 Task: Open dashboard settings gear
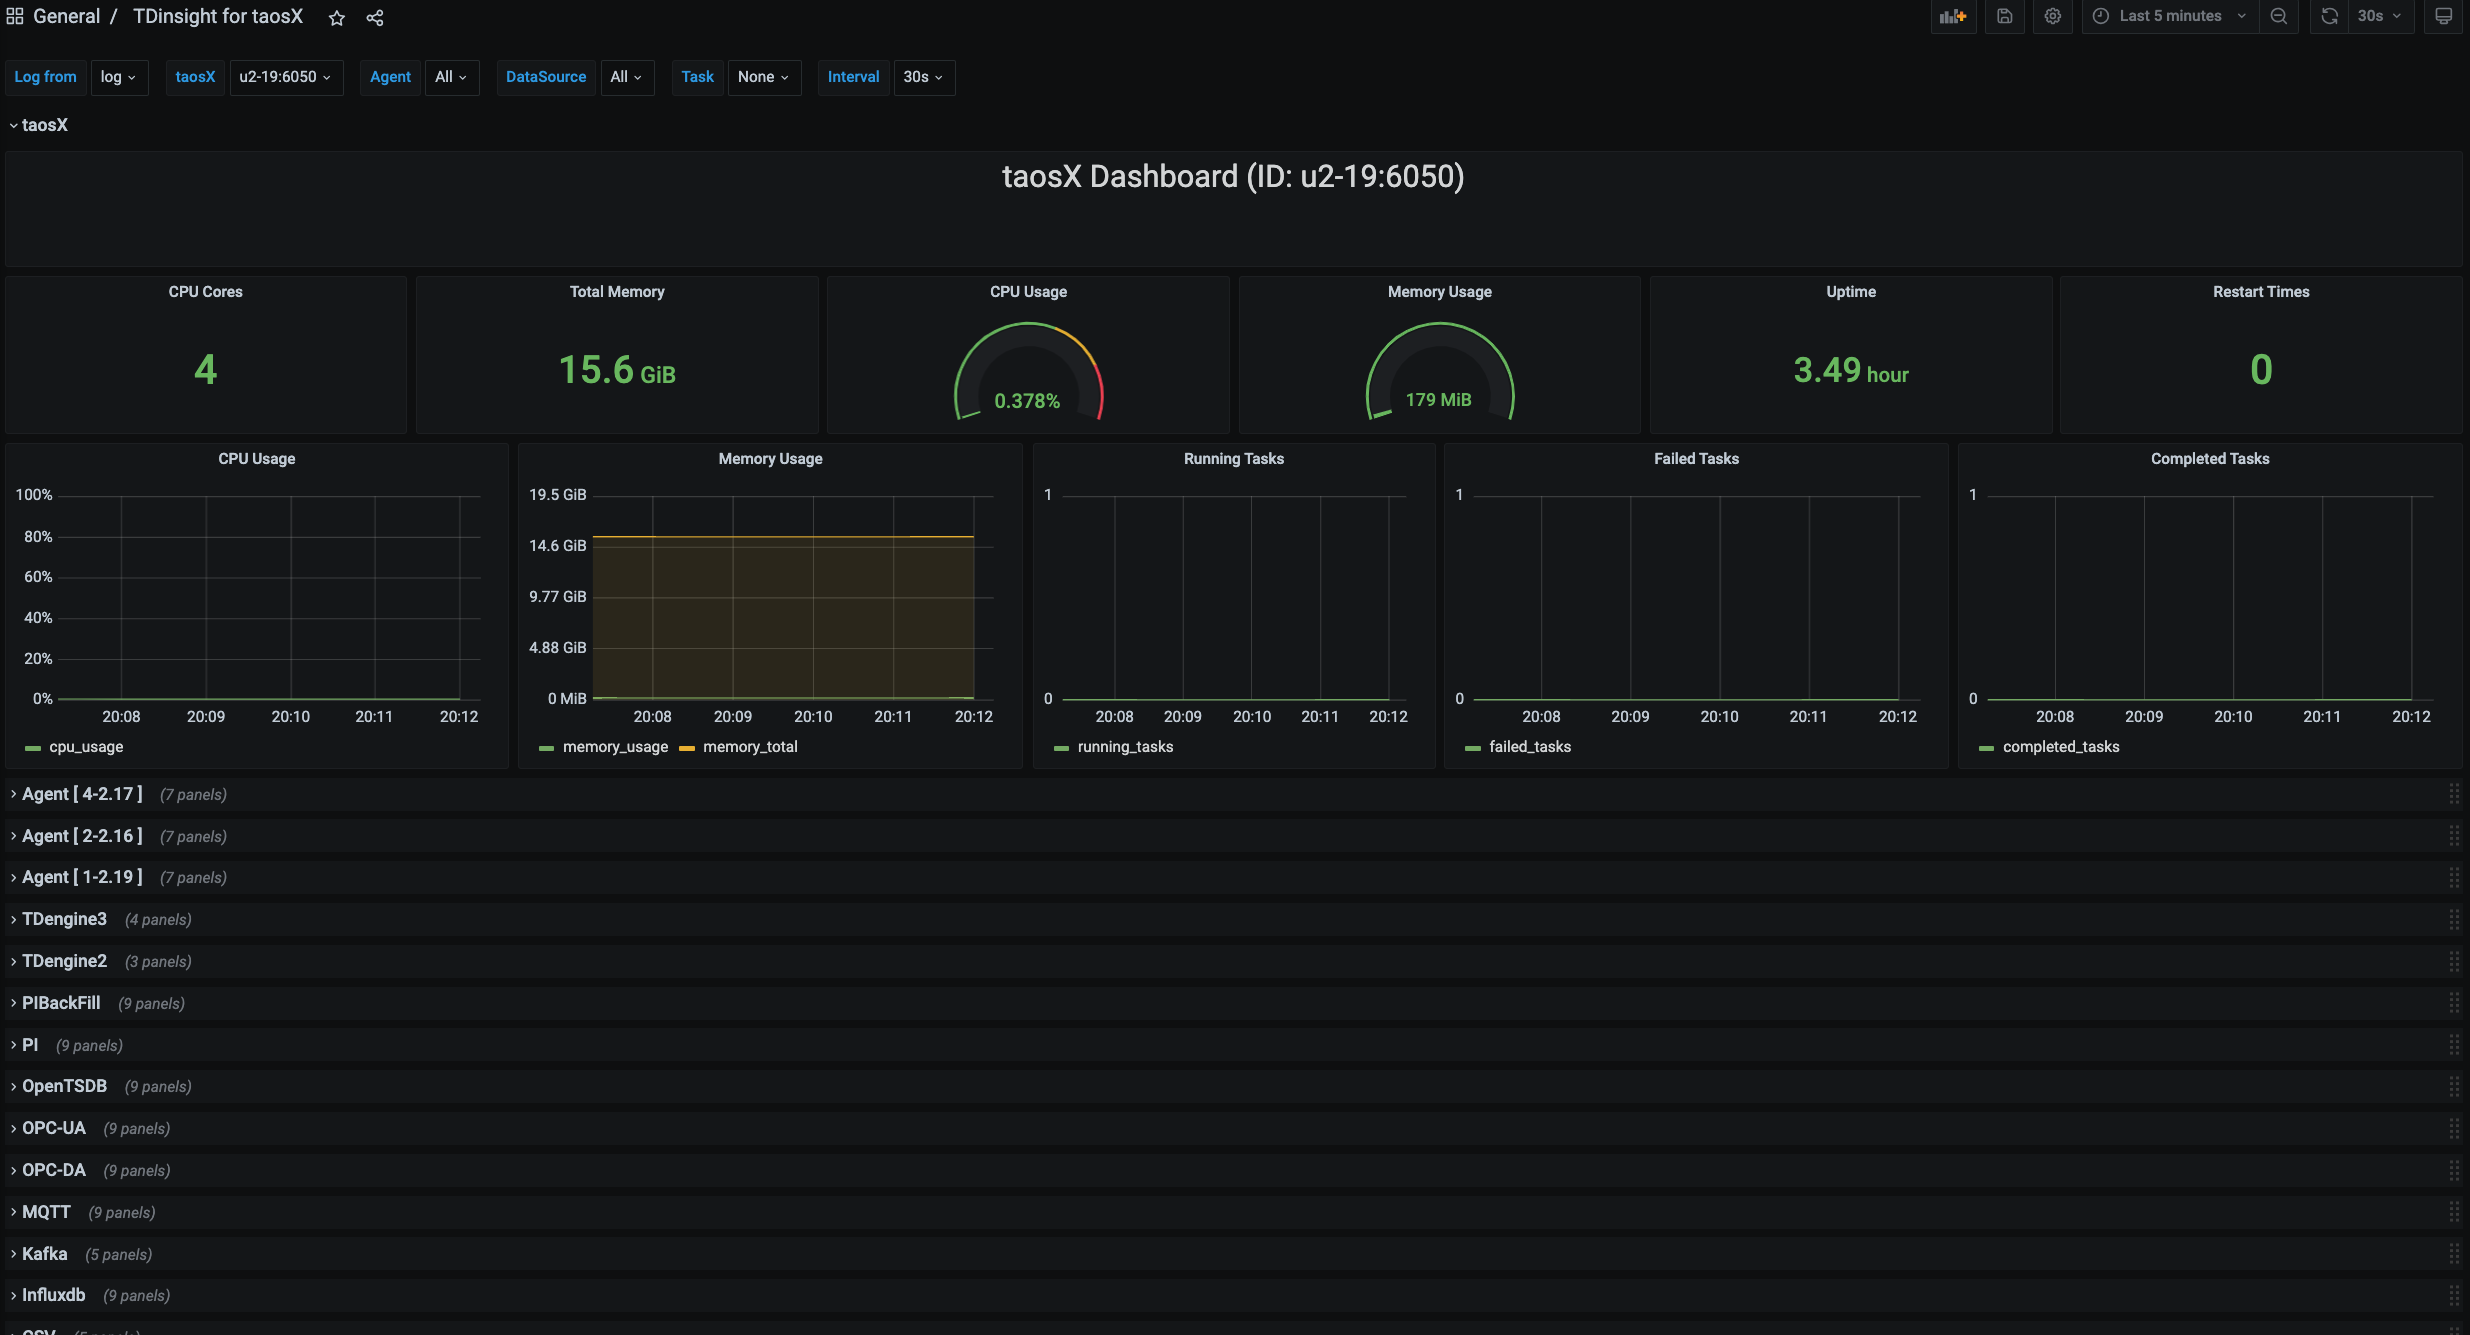point(2052,16)
